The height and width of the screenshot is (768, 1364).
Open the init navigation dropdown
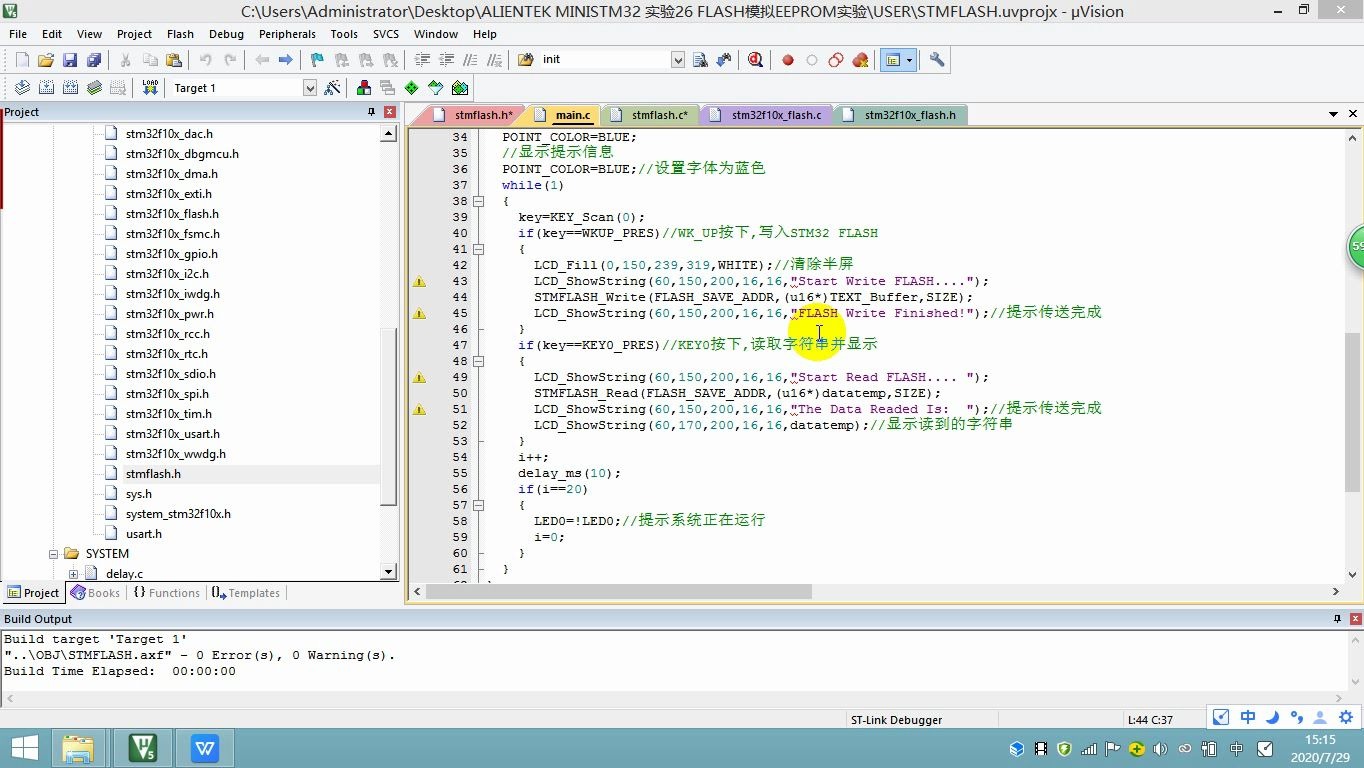point(678,59)
